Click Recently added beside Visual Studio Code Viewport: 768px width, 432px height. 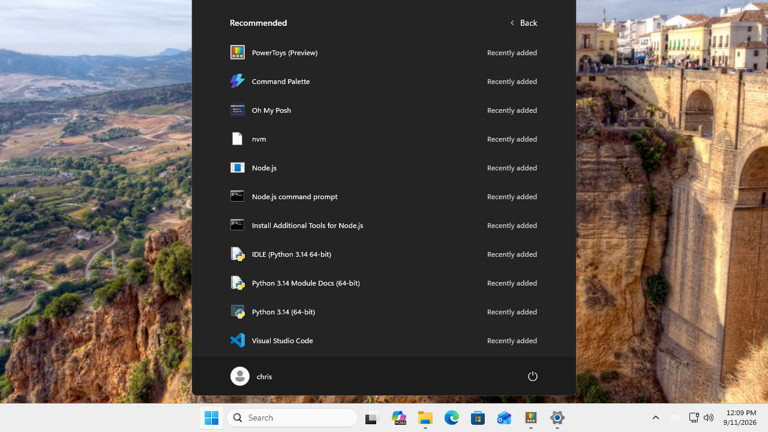pyautogui.click(x=512, y=341)
